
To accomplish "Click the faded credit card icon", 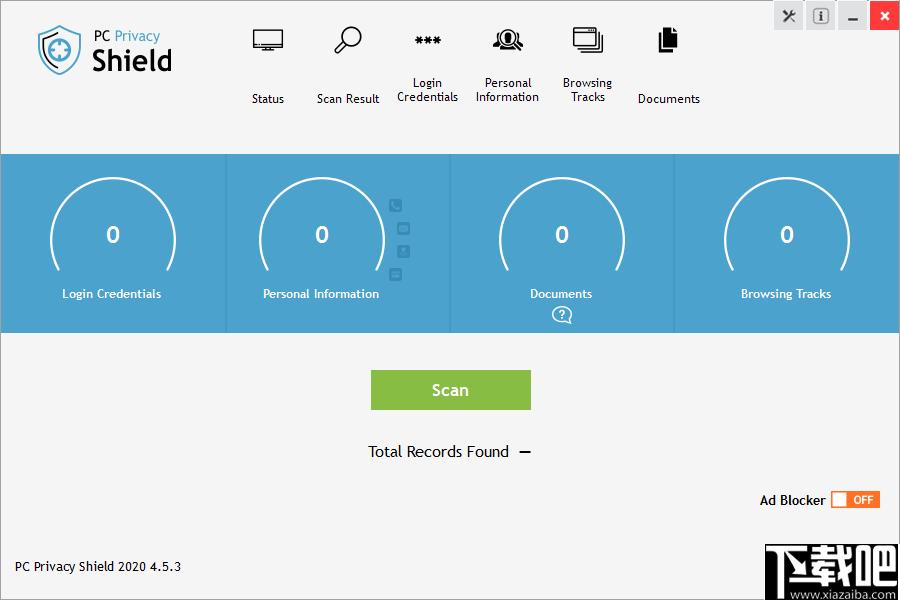I will (x=395, y=274).
